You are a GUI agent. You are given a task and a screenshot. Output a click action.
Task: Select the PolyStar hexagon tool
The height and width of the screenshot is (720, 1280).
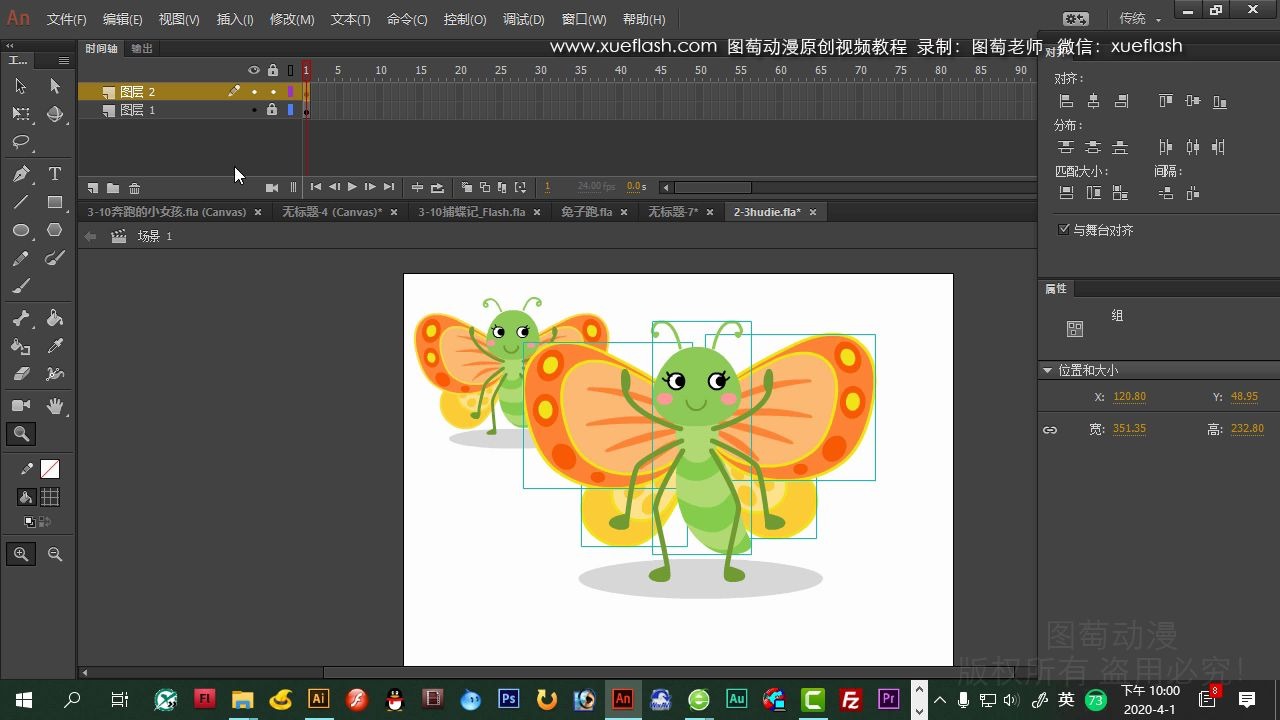[55, 230]
